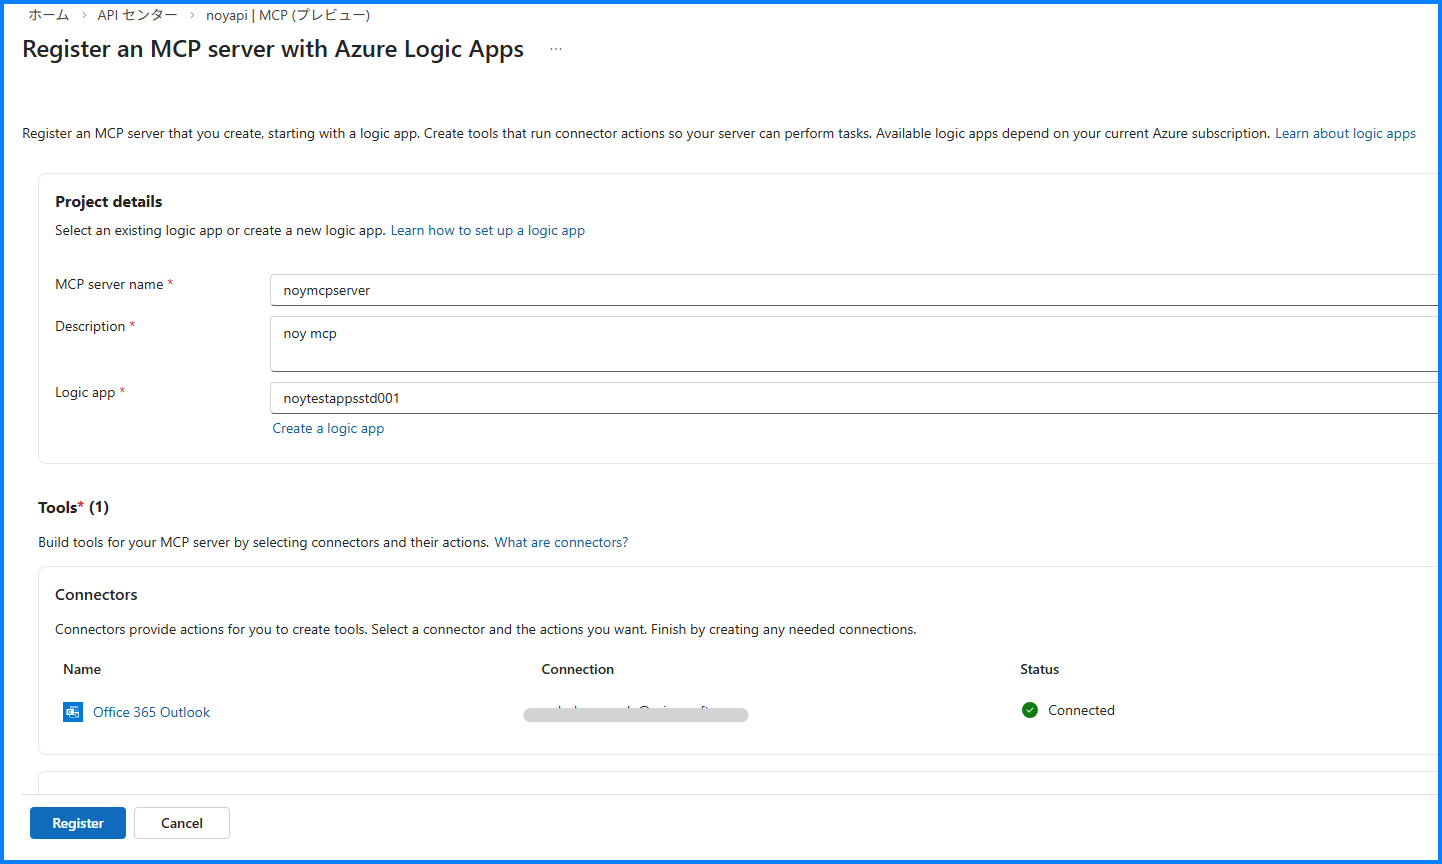Image resolution: width=1442 pixels, height=864 pixels.
Task: Open Learn about logic apps link
Action: point(1345,133)
